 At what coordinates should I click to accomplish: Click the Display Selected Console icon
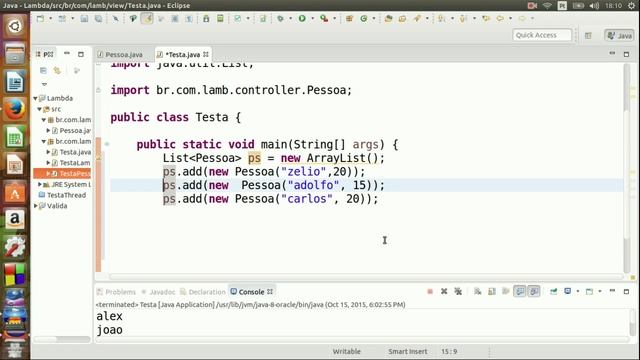[x=568, y=291]
